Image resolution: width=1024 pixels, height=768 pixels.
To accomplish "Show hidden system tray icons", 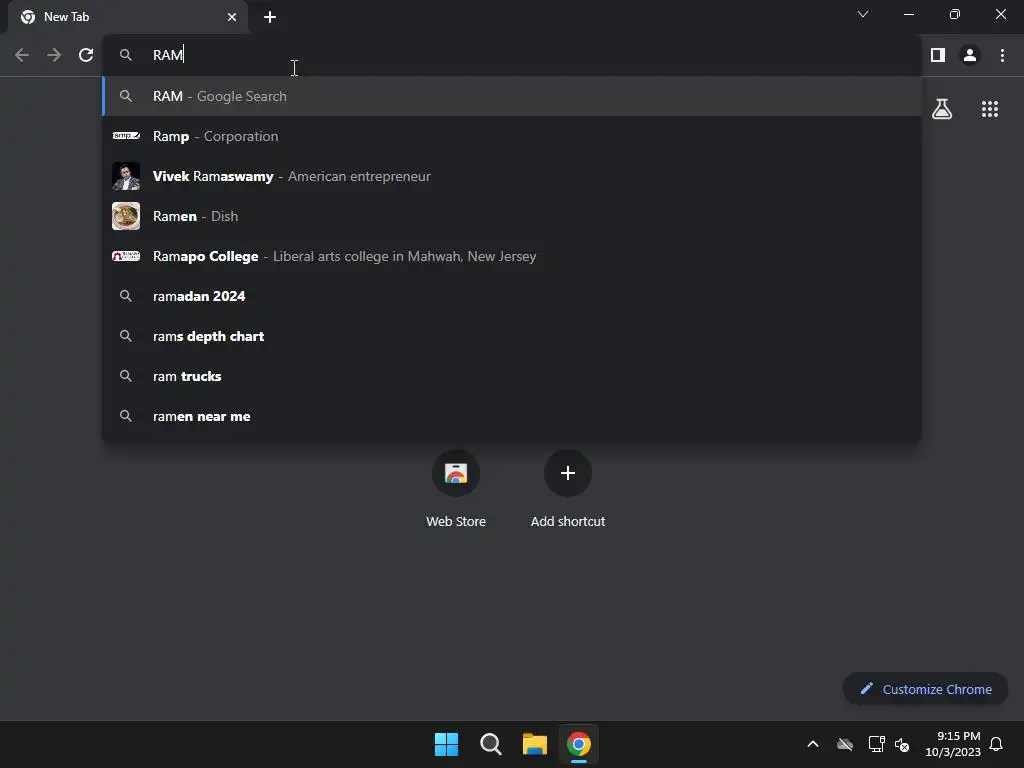I will 813,744.
